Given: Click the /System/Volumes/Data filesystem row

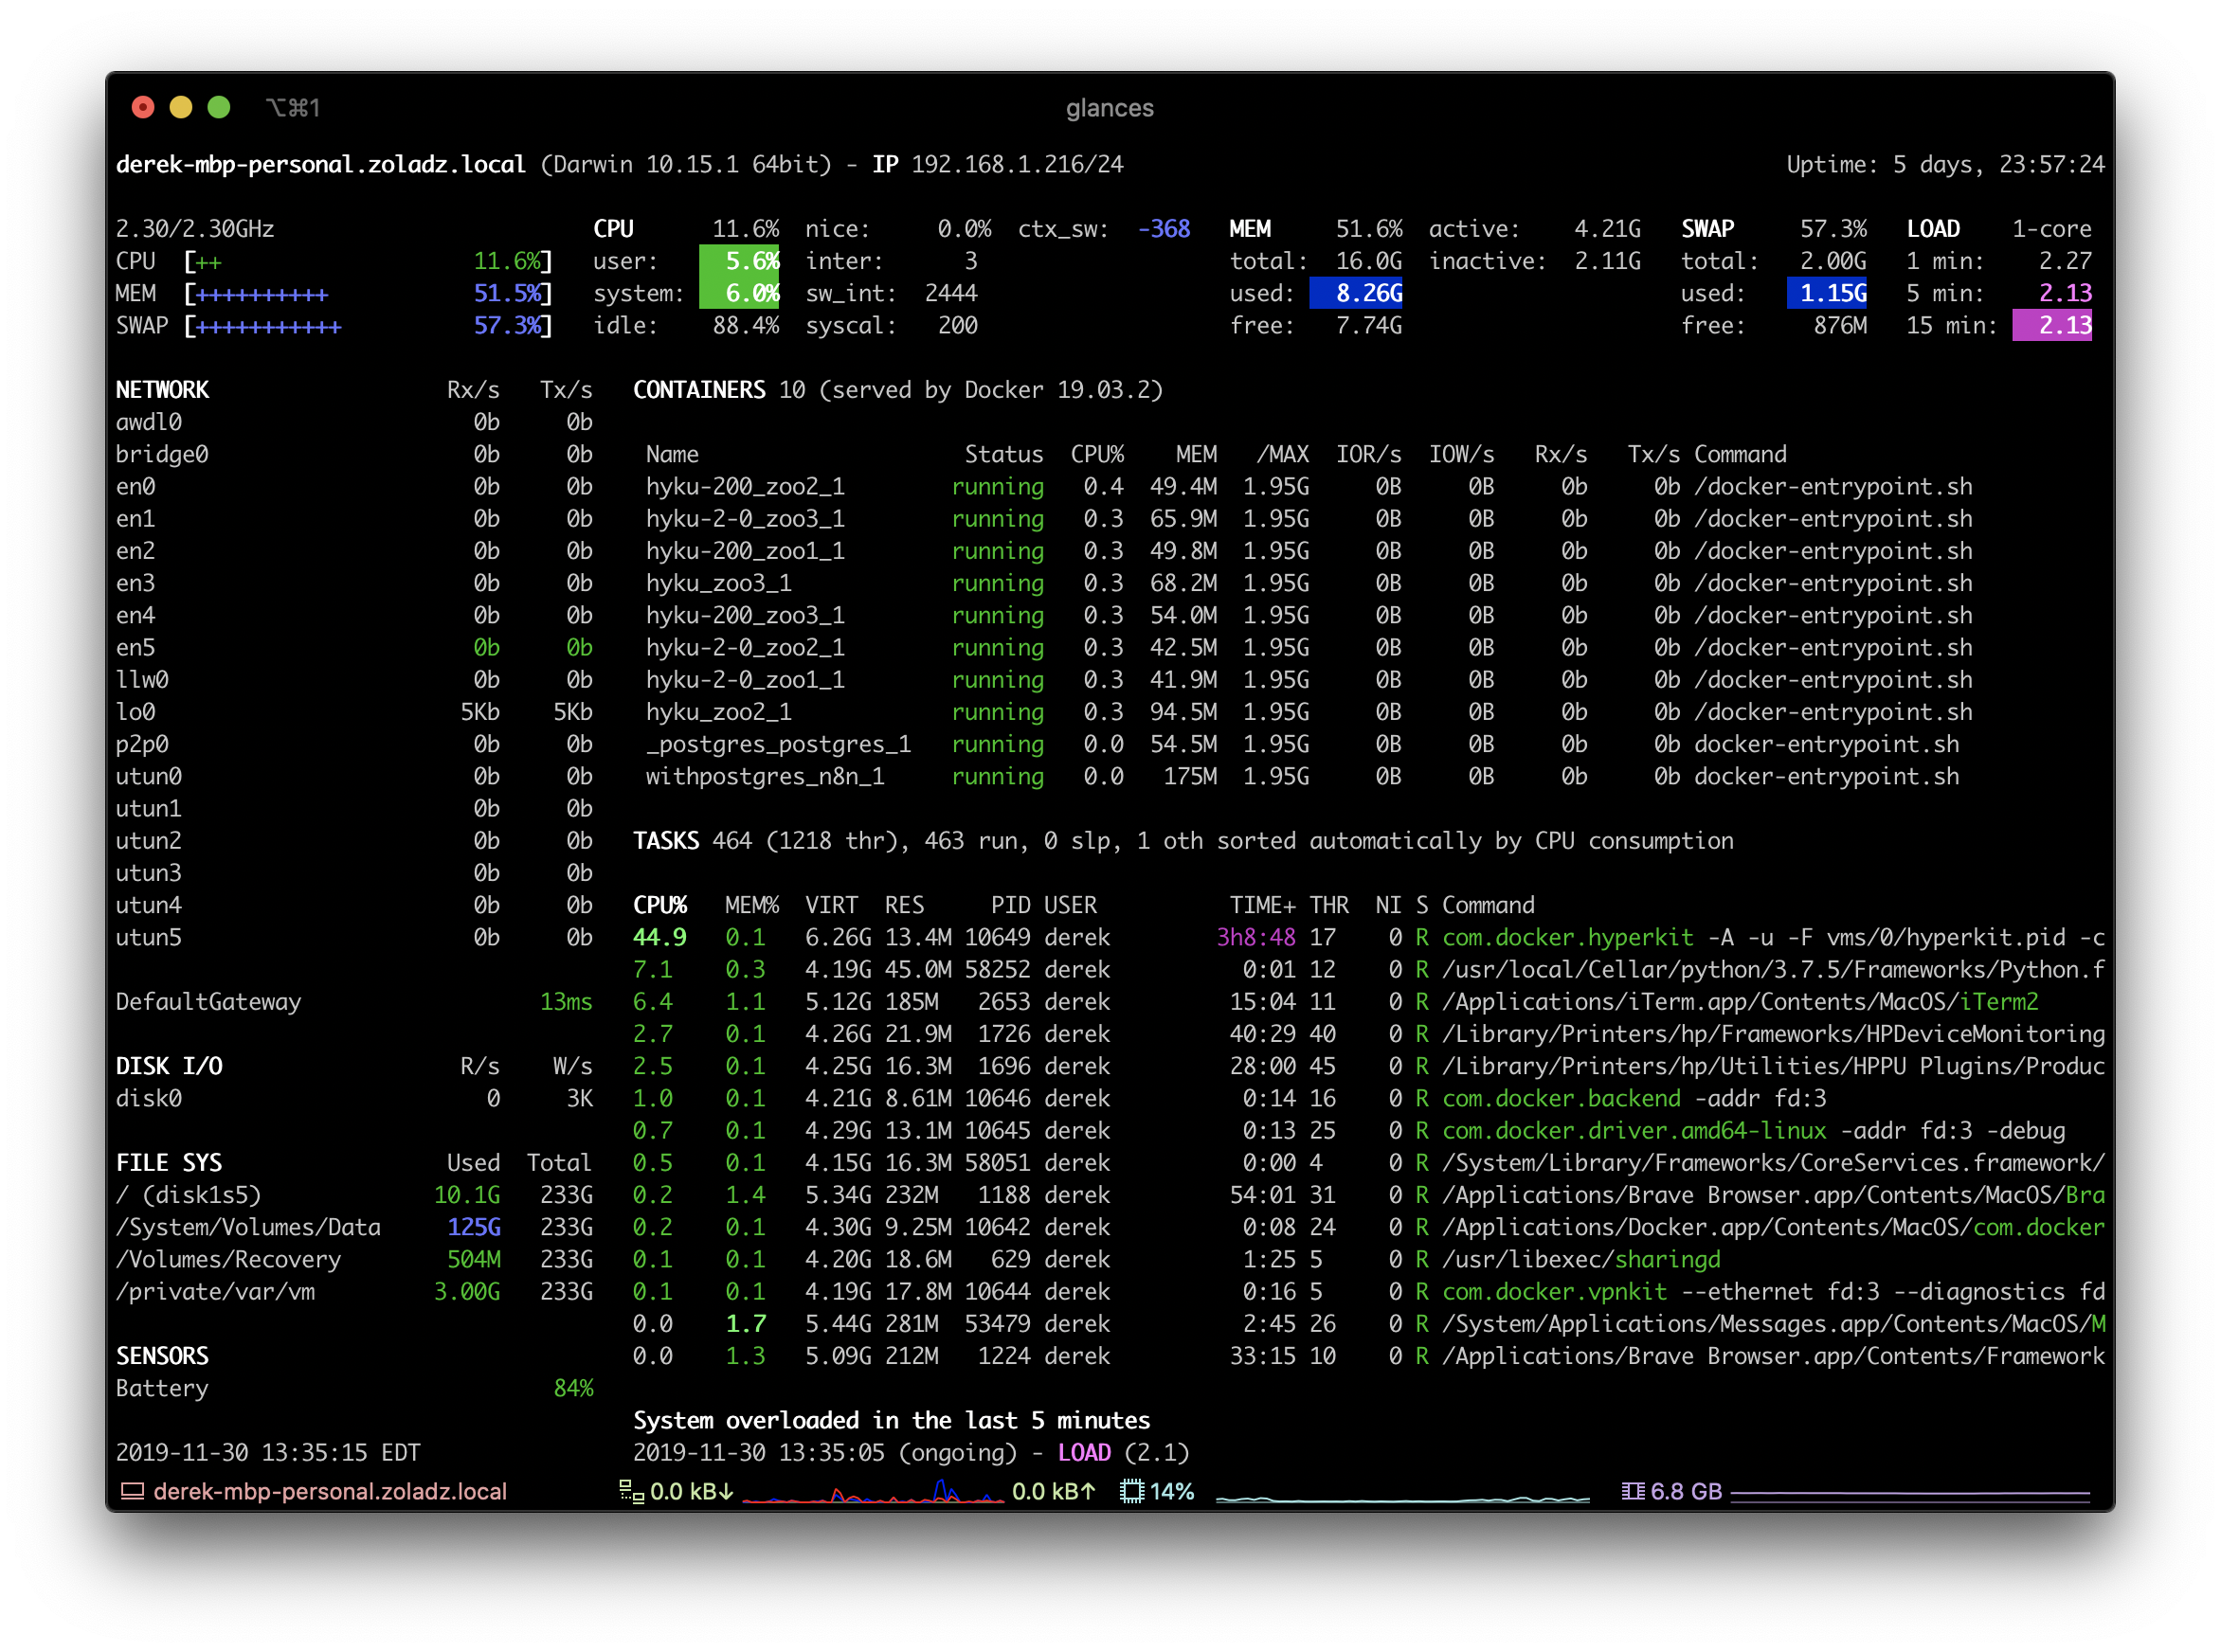Looking at the screenshot, I should tap(354, 1227).
